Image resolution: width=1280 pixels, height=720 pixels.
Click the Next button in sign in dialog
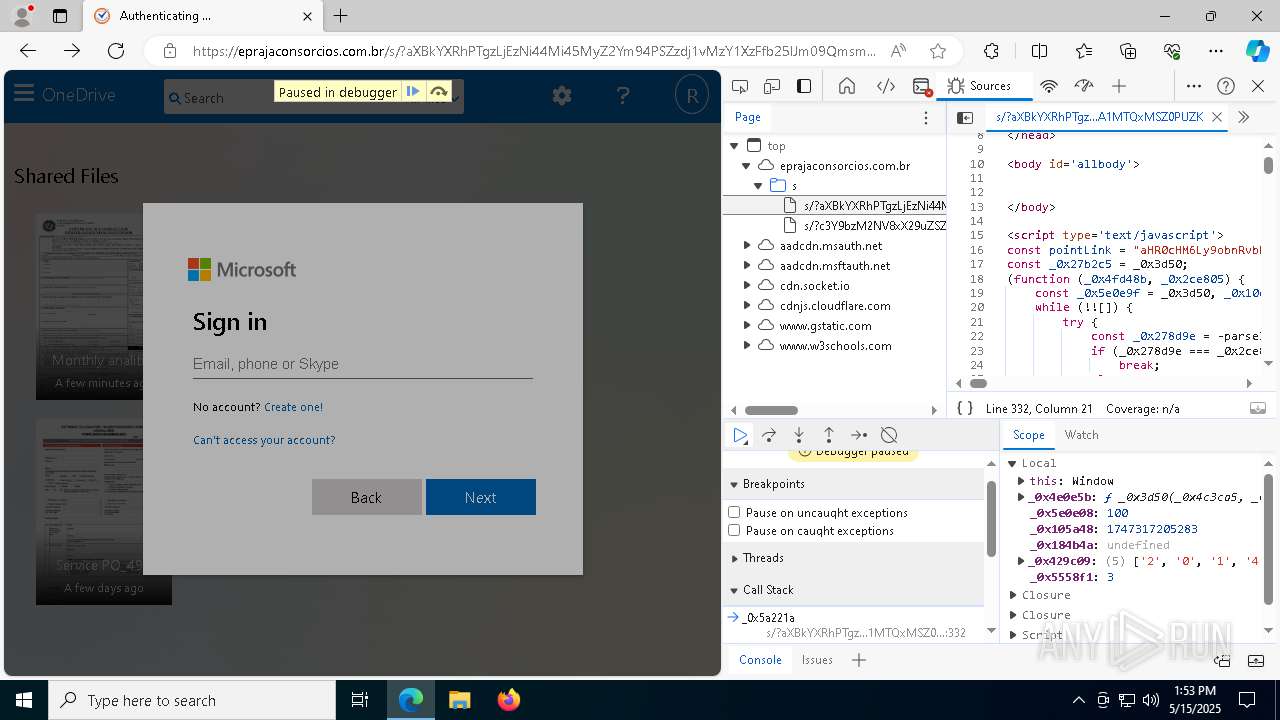pyautogui.click(x=481, y=497)
